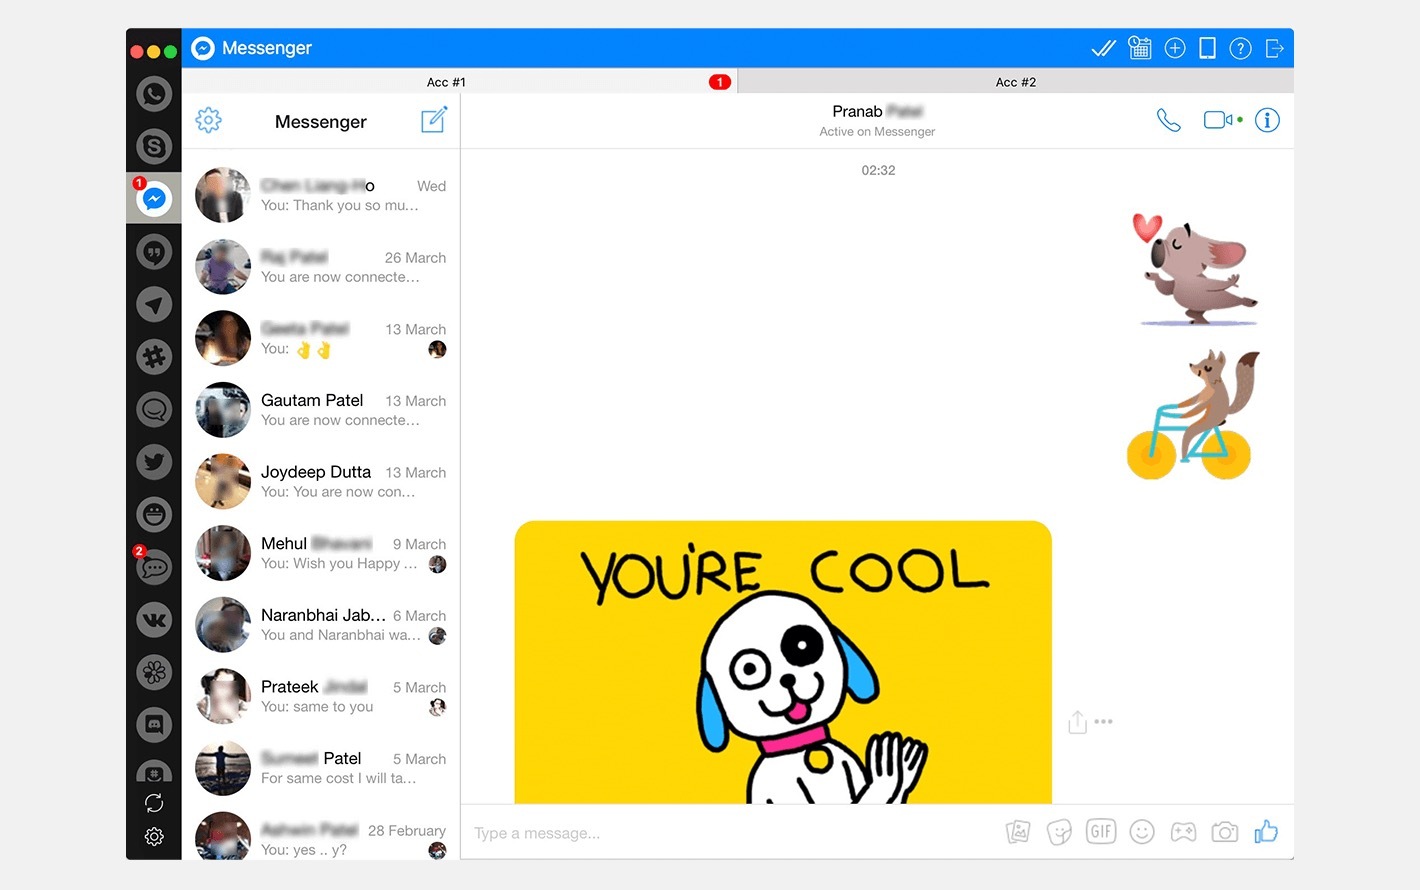Open Messenger settings gear
Screen dimensions: 1420x890
tap(208, 121)
